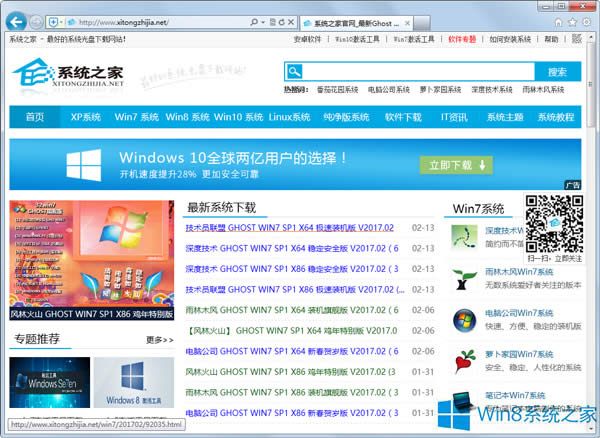Click the address bar search magnifier icon
Screen dimensions: 600x438
click(254, 22)
